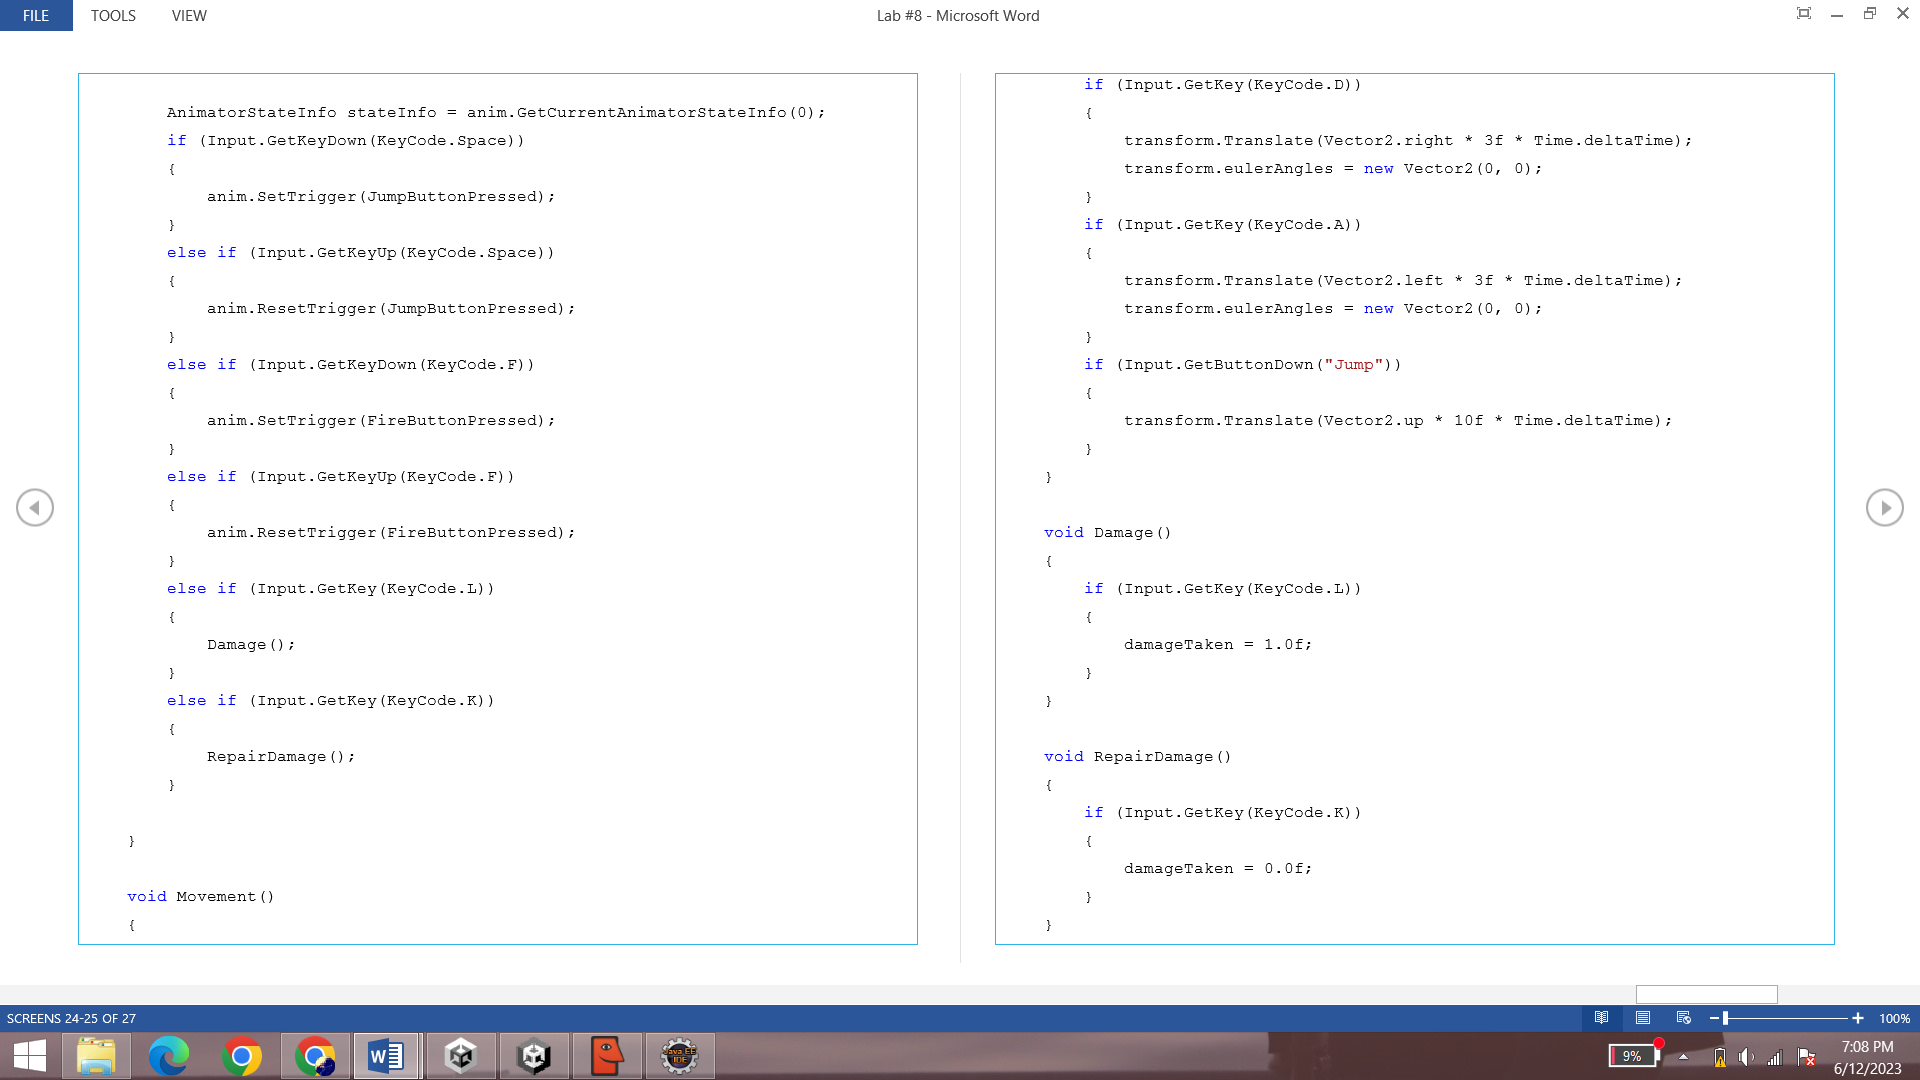Open the FILE menu

(36, 15)
